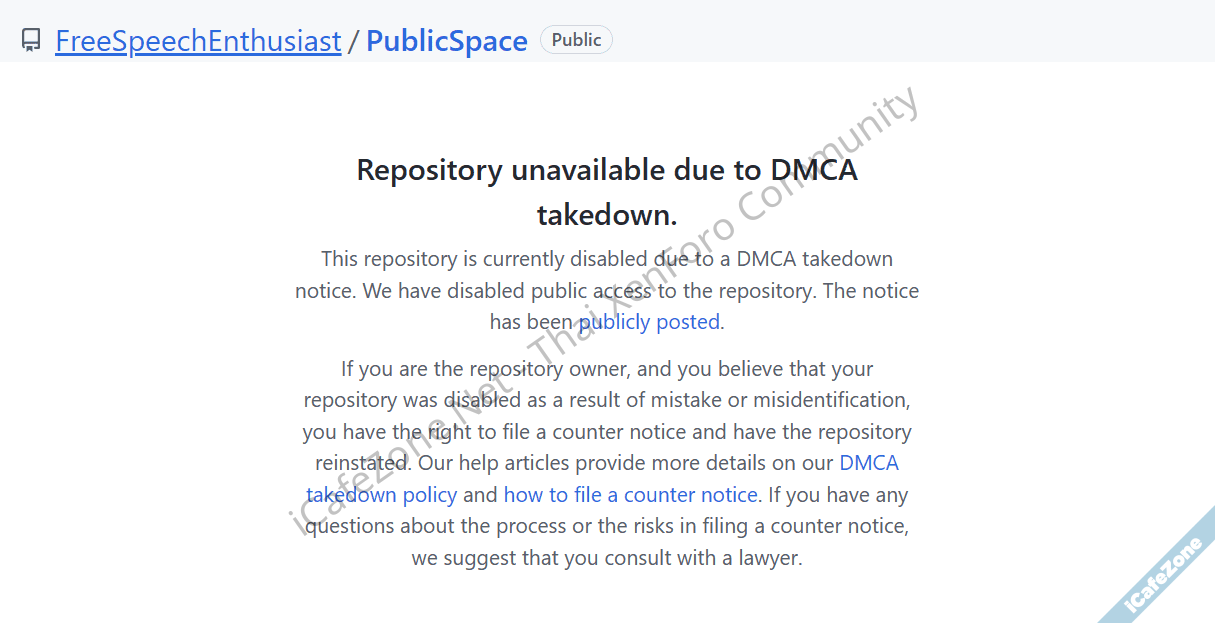Click the blue iCafeZone corner ribbon
Image resolution: width=1215 pixels, height=623 pixels.
[x=1163, y=573]
